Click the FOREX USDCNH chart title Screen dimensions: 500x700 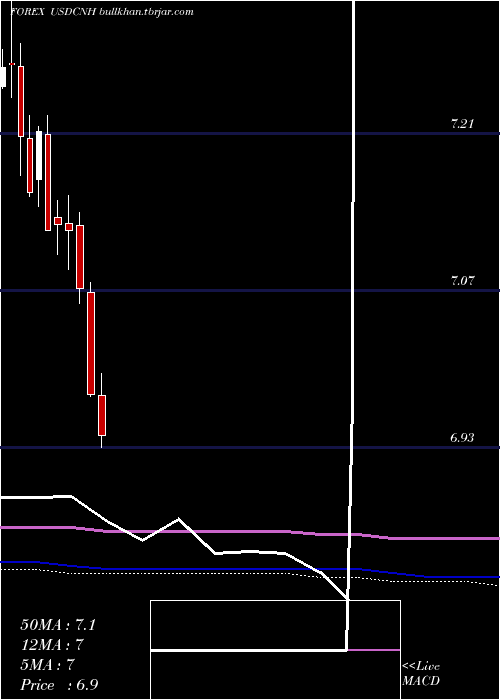pos(102,12)
